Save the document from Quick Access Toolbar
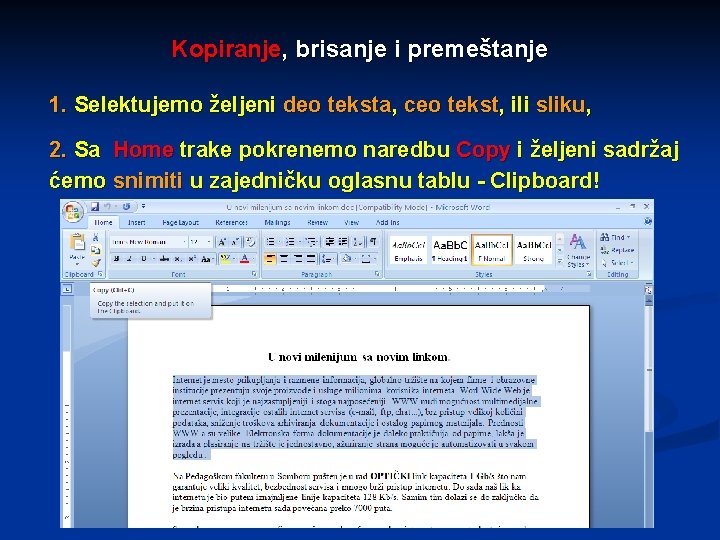720x540 pixels. tap(95, 207)
